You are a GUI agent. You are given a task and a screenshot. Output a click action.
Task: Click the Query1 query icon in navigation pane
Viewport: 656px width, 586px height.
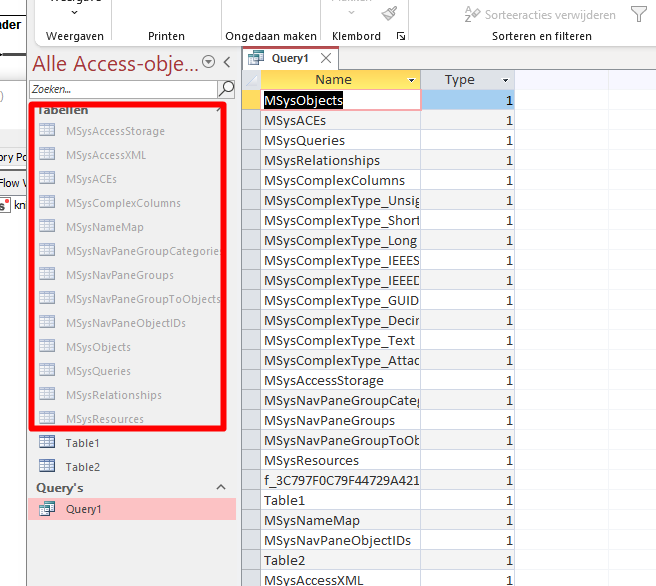tap(47, 509)
